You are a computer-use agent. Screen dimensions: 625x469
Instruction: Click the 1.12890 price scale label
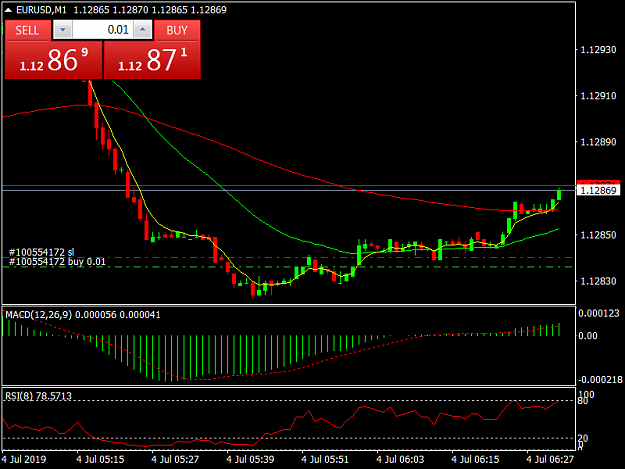598,142
